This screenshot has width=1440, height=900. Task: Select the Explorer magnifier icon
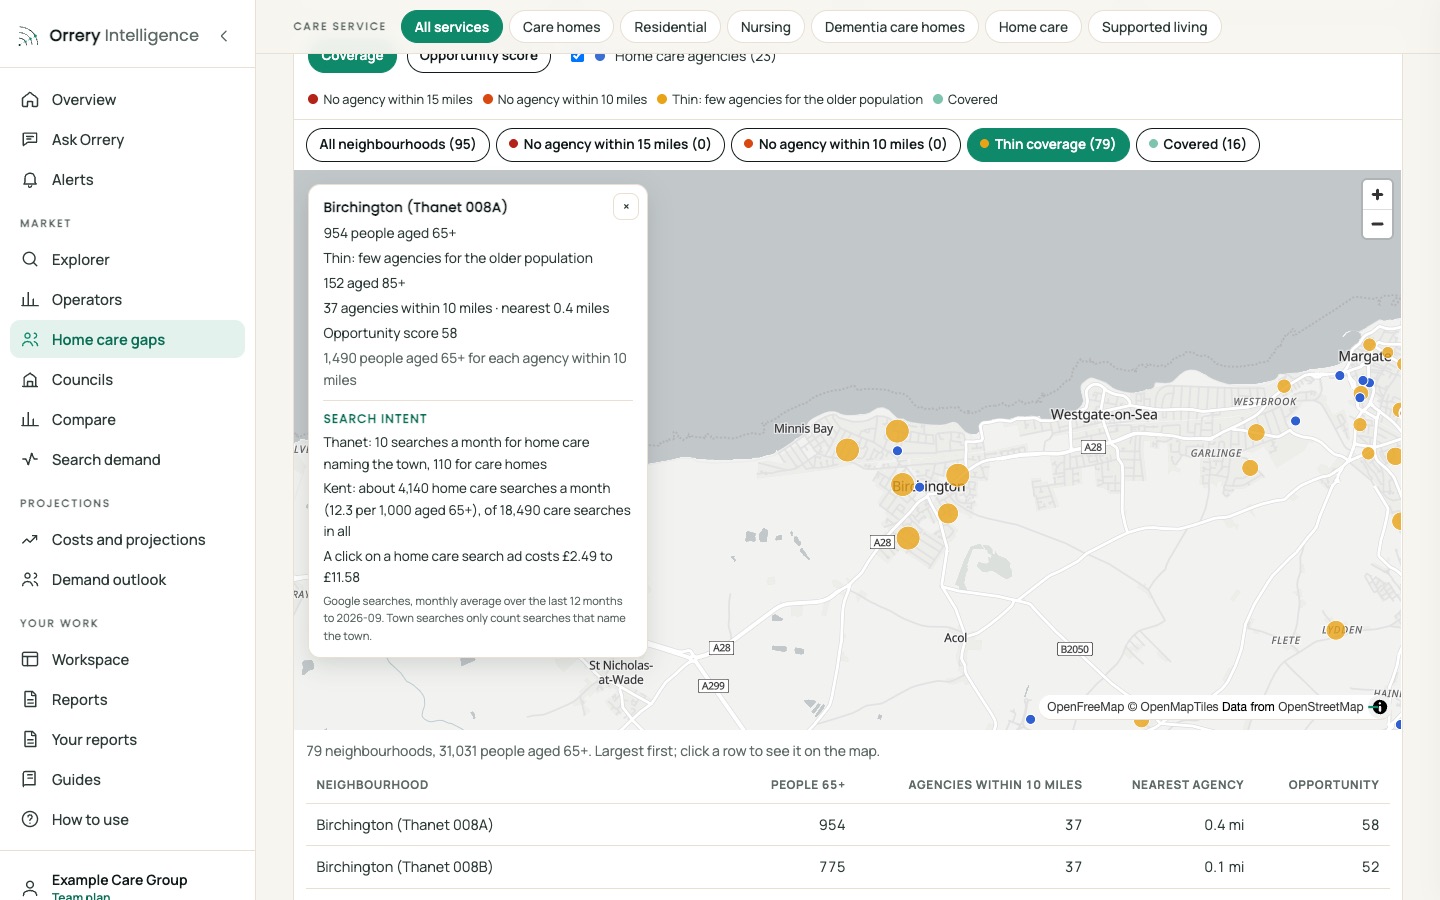(30, 260)
